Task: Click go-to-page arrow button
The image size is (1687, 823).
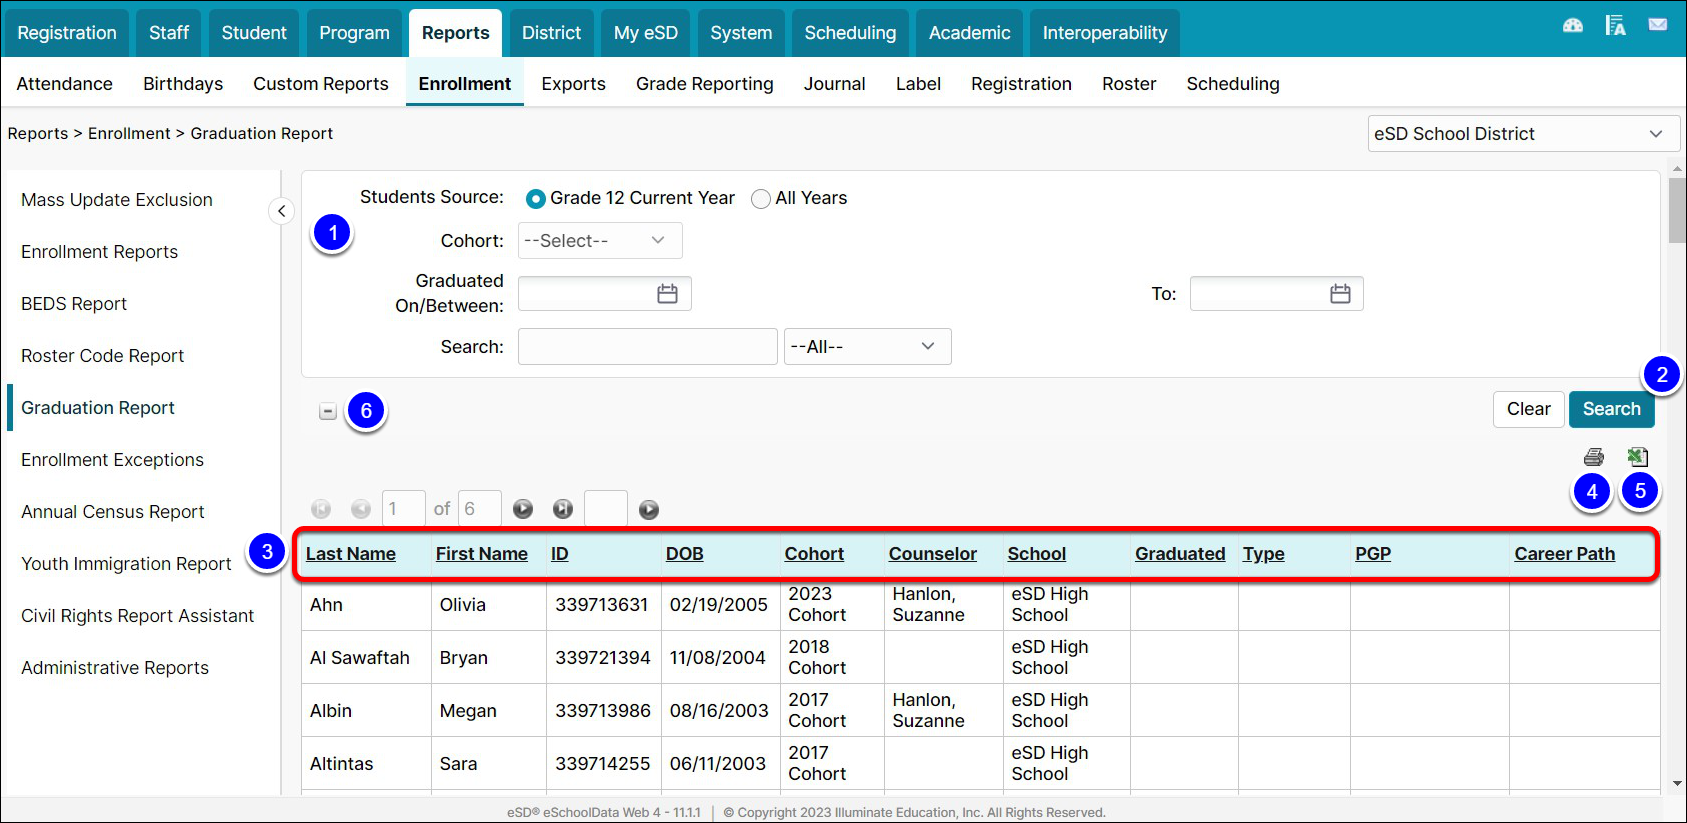Action: point(649,510)
